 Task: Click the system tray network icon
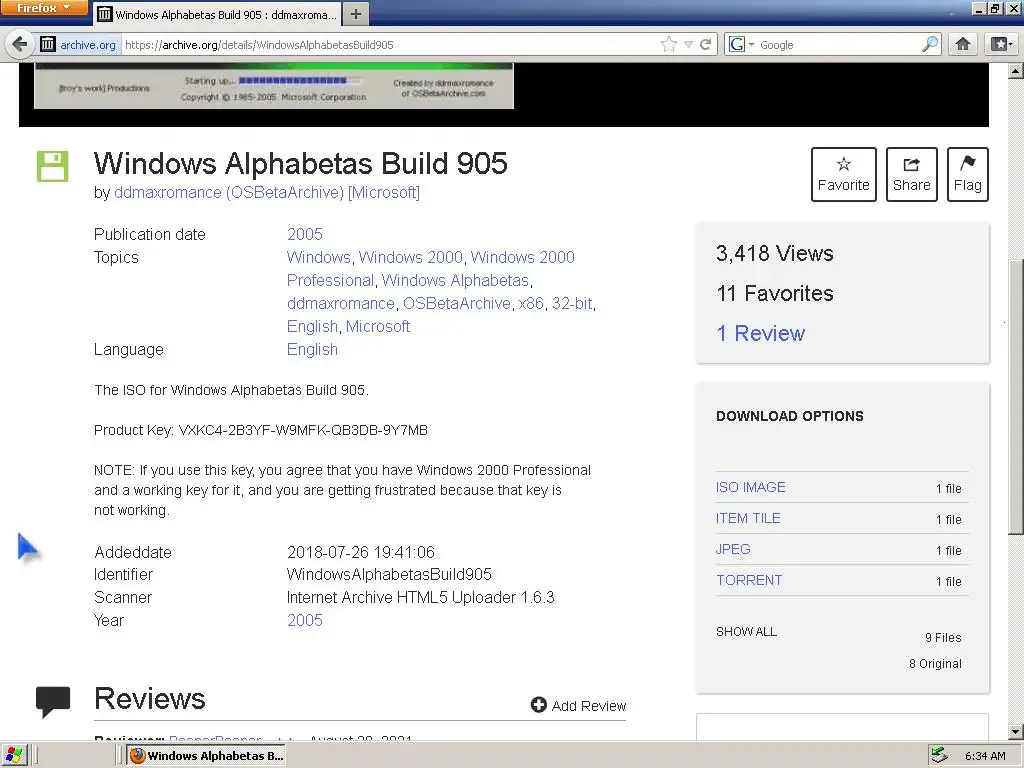[x=940, y=756]
